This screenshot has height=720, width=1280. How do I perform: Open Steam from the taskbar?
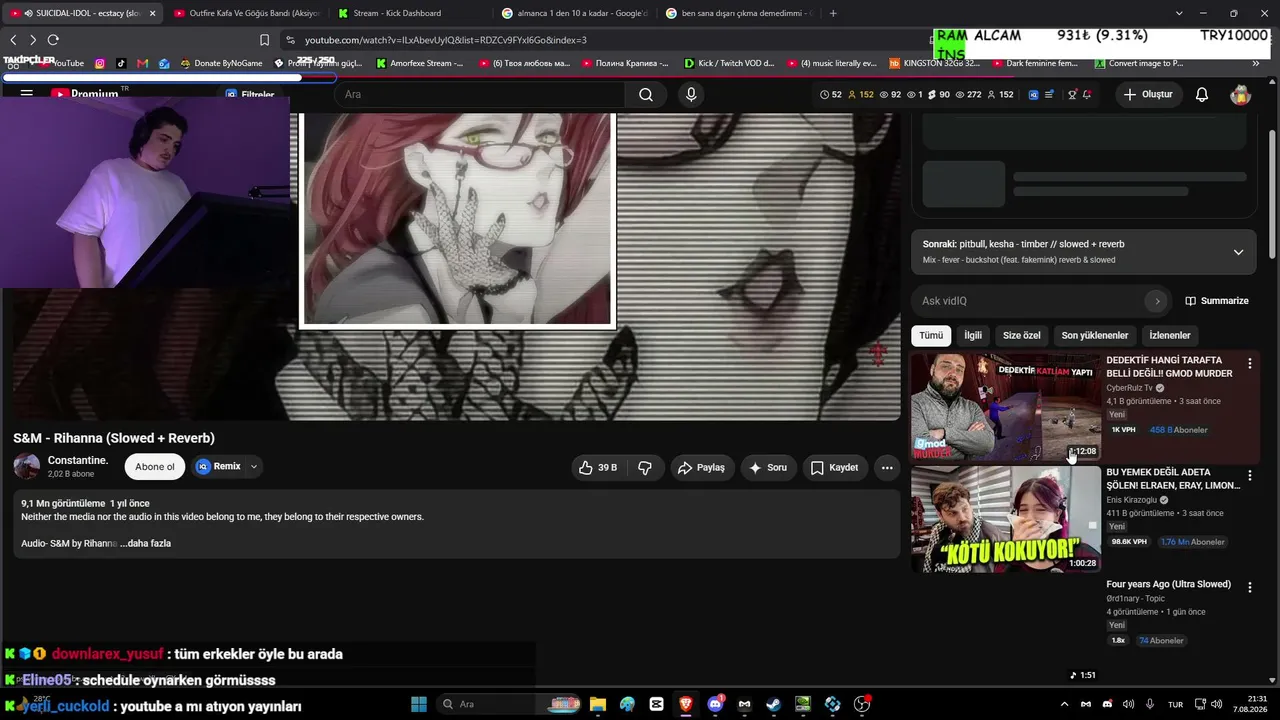point(773,704)
